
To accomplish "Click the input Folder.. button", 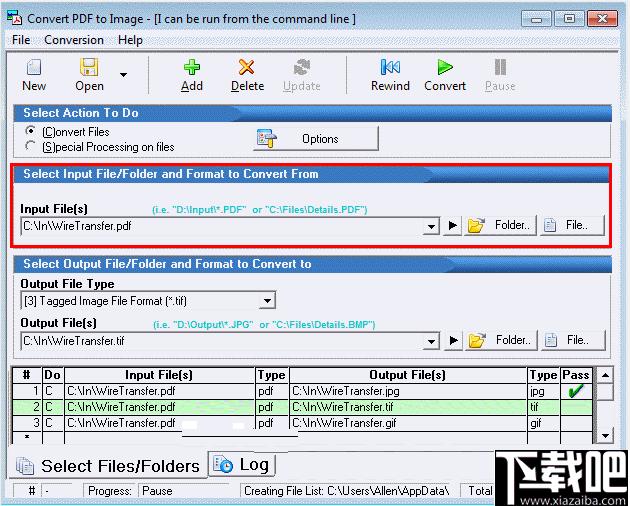I will click(502, 226).
